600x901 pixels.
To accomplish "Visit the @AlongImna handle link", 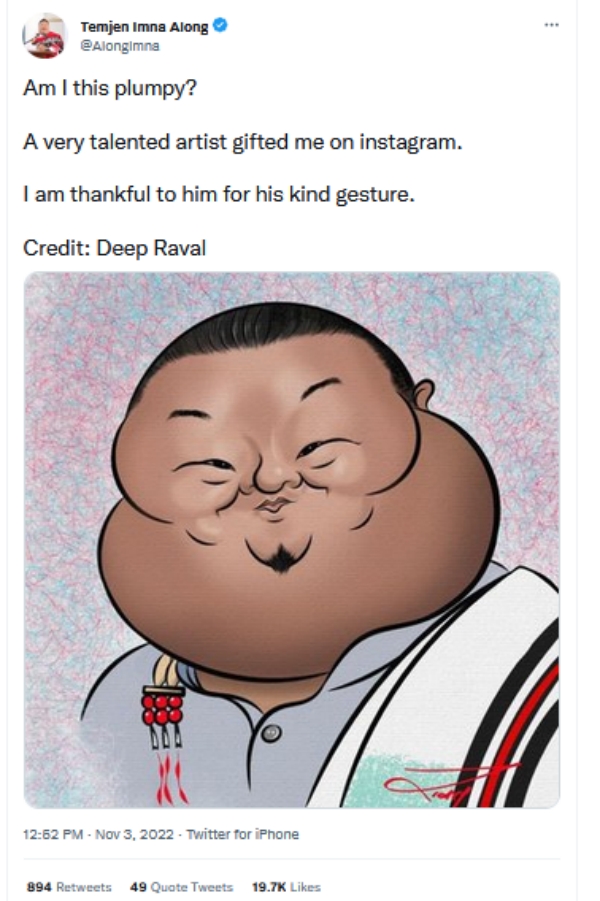I will click(120, 47).
